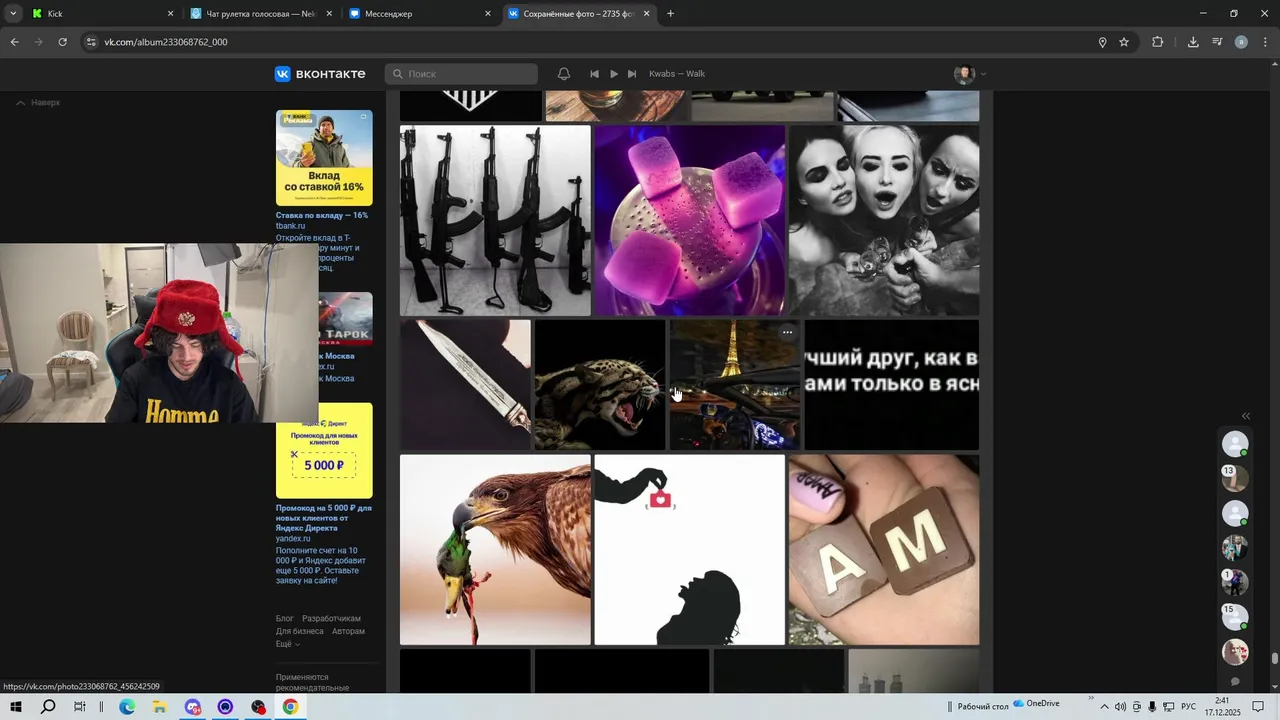Play the track Kwabs — Walk
Image resolution: width=1280 pixels, height=720 pixels.
pyautogui.click(x=614, y=74)
